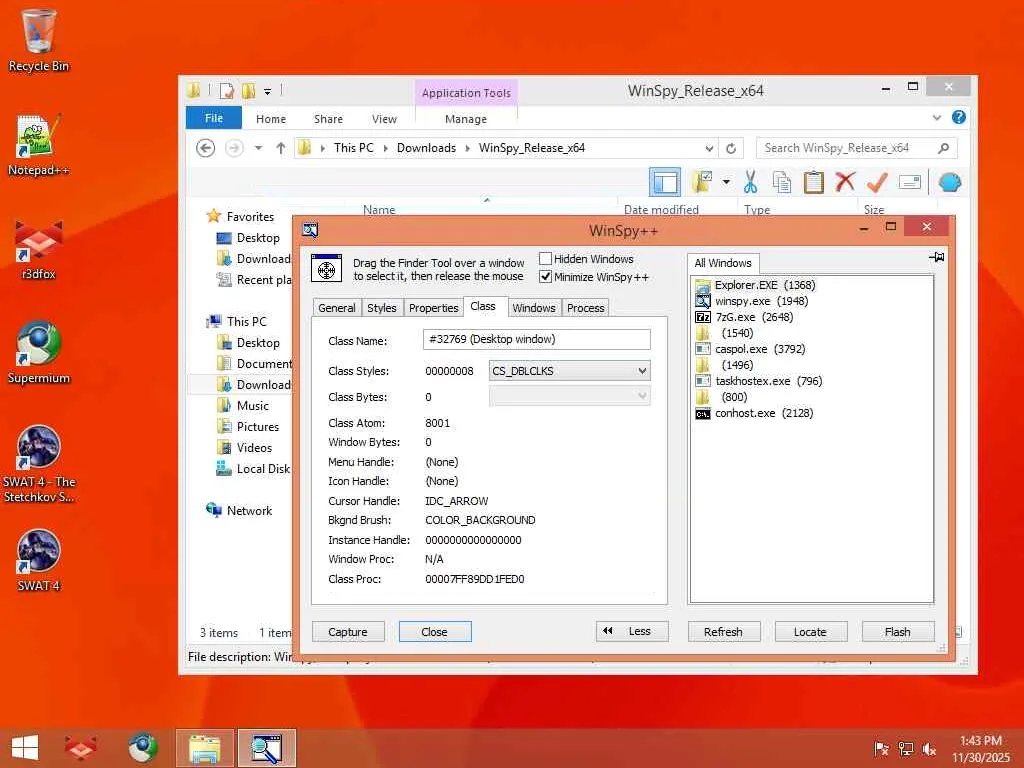Enable the Hidden Windows checkbox
This screenshot has height=768, width=1024.
click(545, 259)
